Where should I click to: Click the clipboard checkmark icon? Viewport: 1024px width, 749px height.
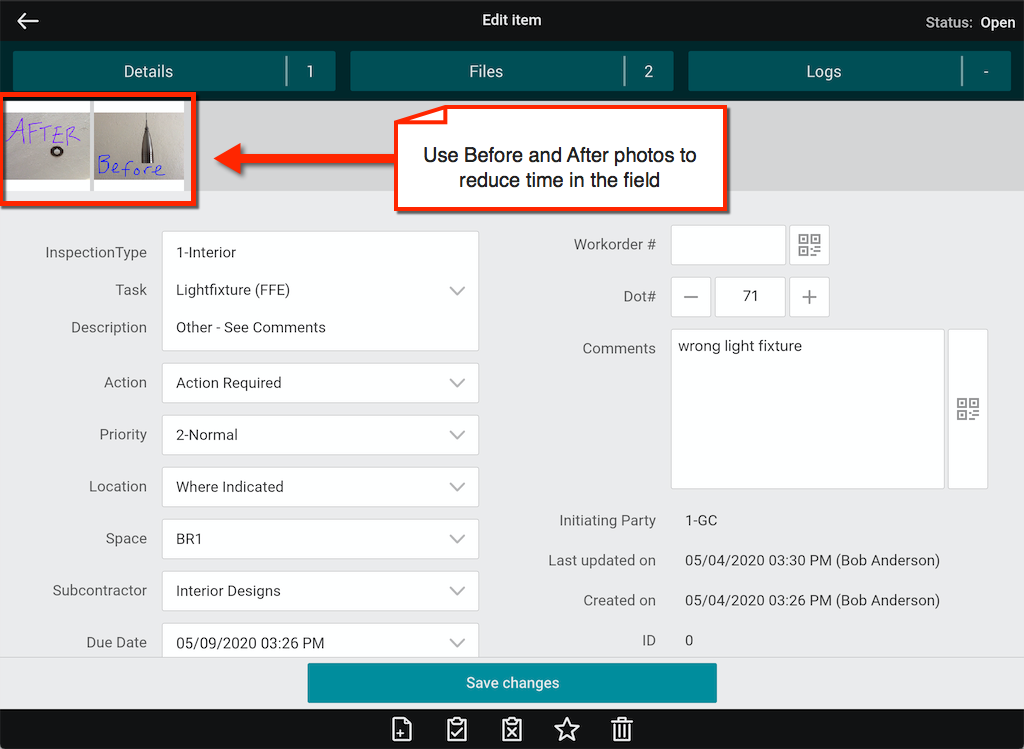456,729
